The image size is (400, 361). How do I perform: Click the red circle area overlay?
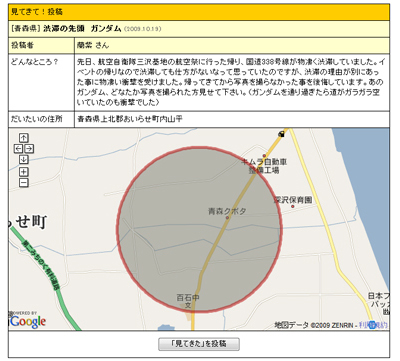tap(199, 229)
